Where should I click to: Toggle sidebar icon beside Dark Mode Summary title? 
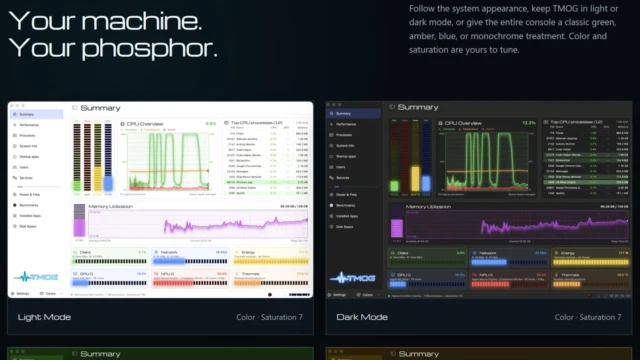point(392,107)
